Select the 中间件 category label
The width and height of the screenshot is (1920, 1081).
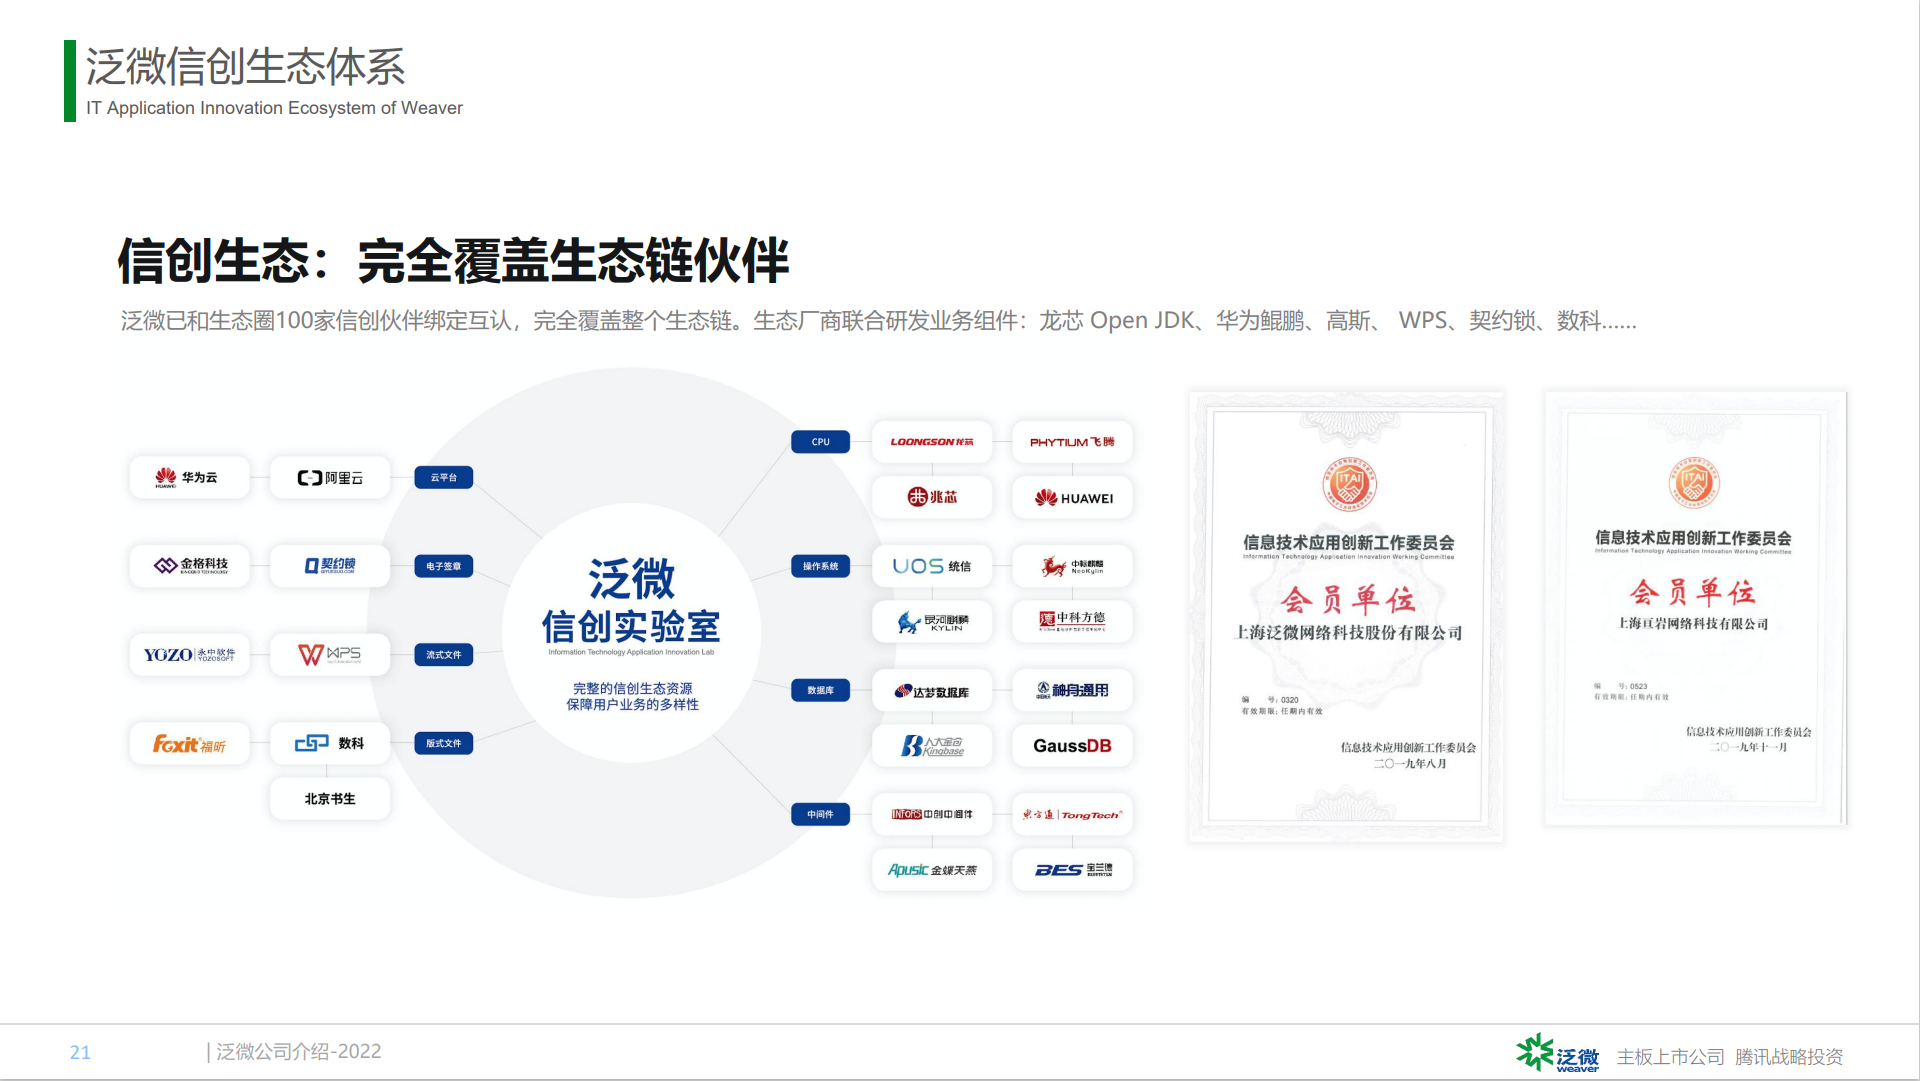pos(820,814)
